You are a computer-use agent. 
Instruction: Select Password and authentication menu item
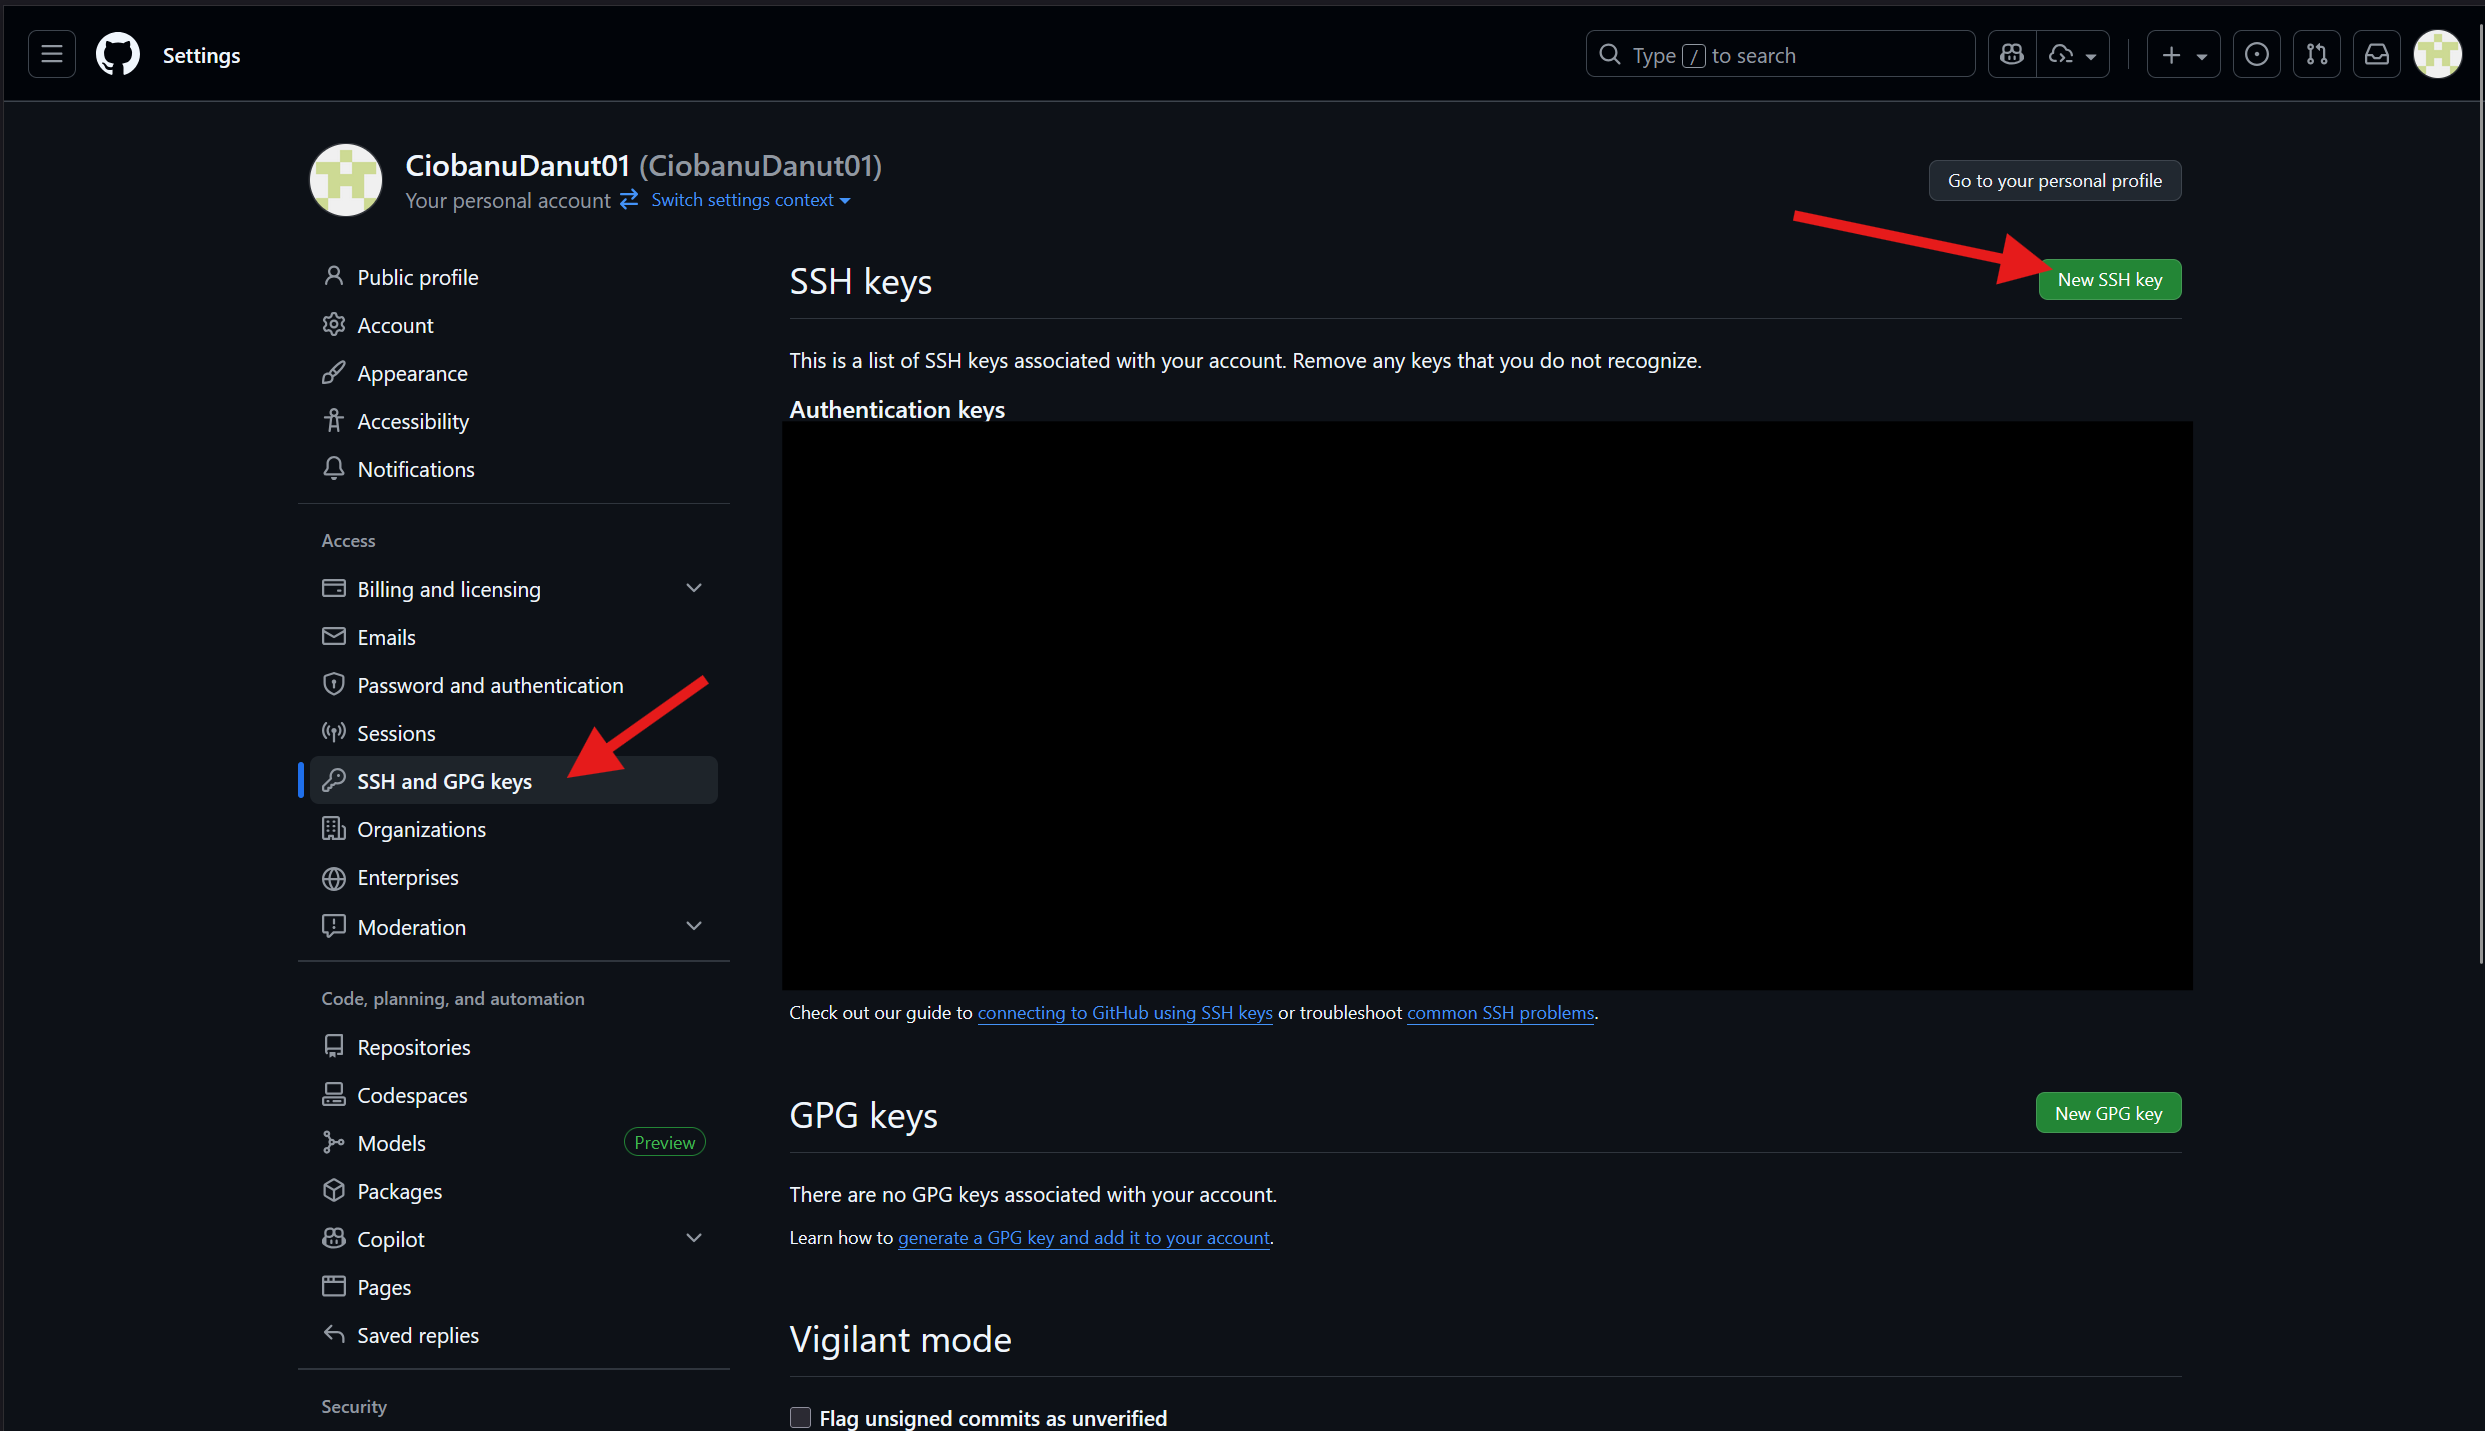point(490,685)
